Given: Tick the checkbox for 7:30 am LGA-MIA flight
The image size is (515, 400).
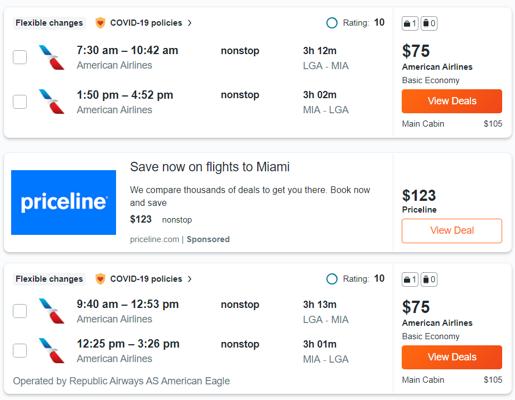Looking at the screenshot, I should point(20,57).
